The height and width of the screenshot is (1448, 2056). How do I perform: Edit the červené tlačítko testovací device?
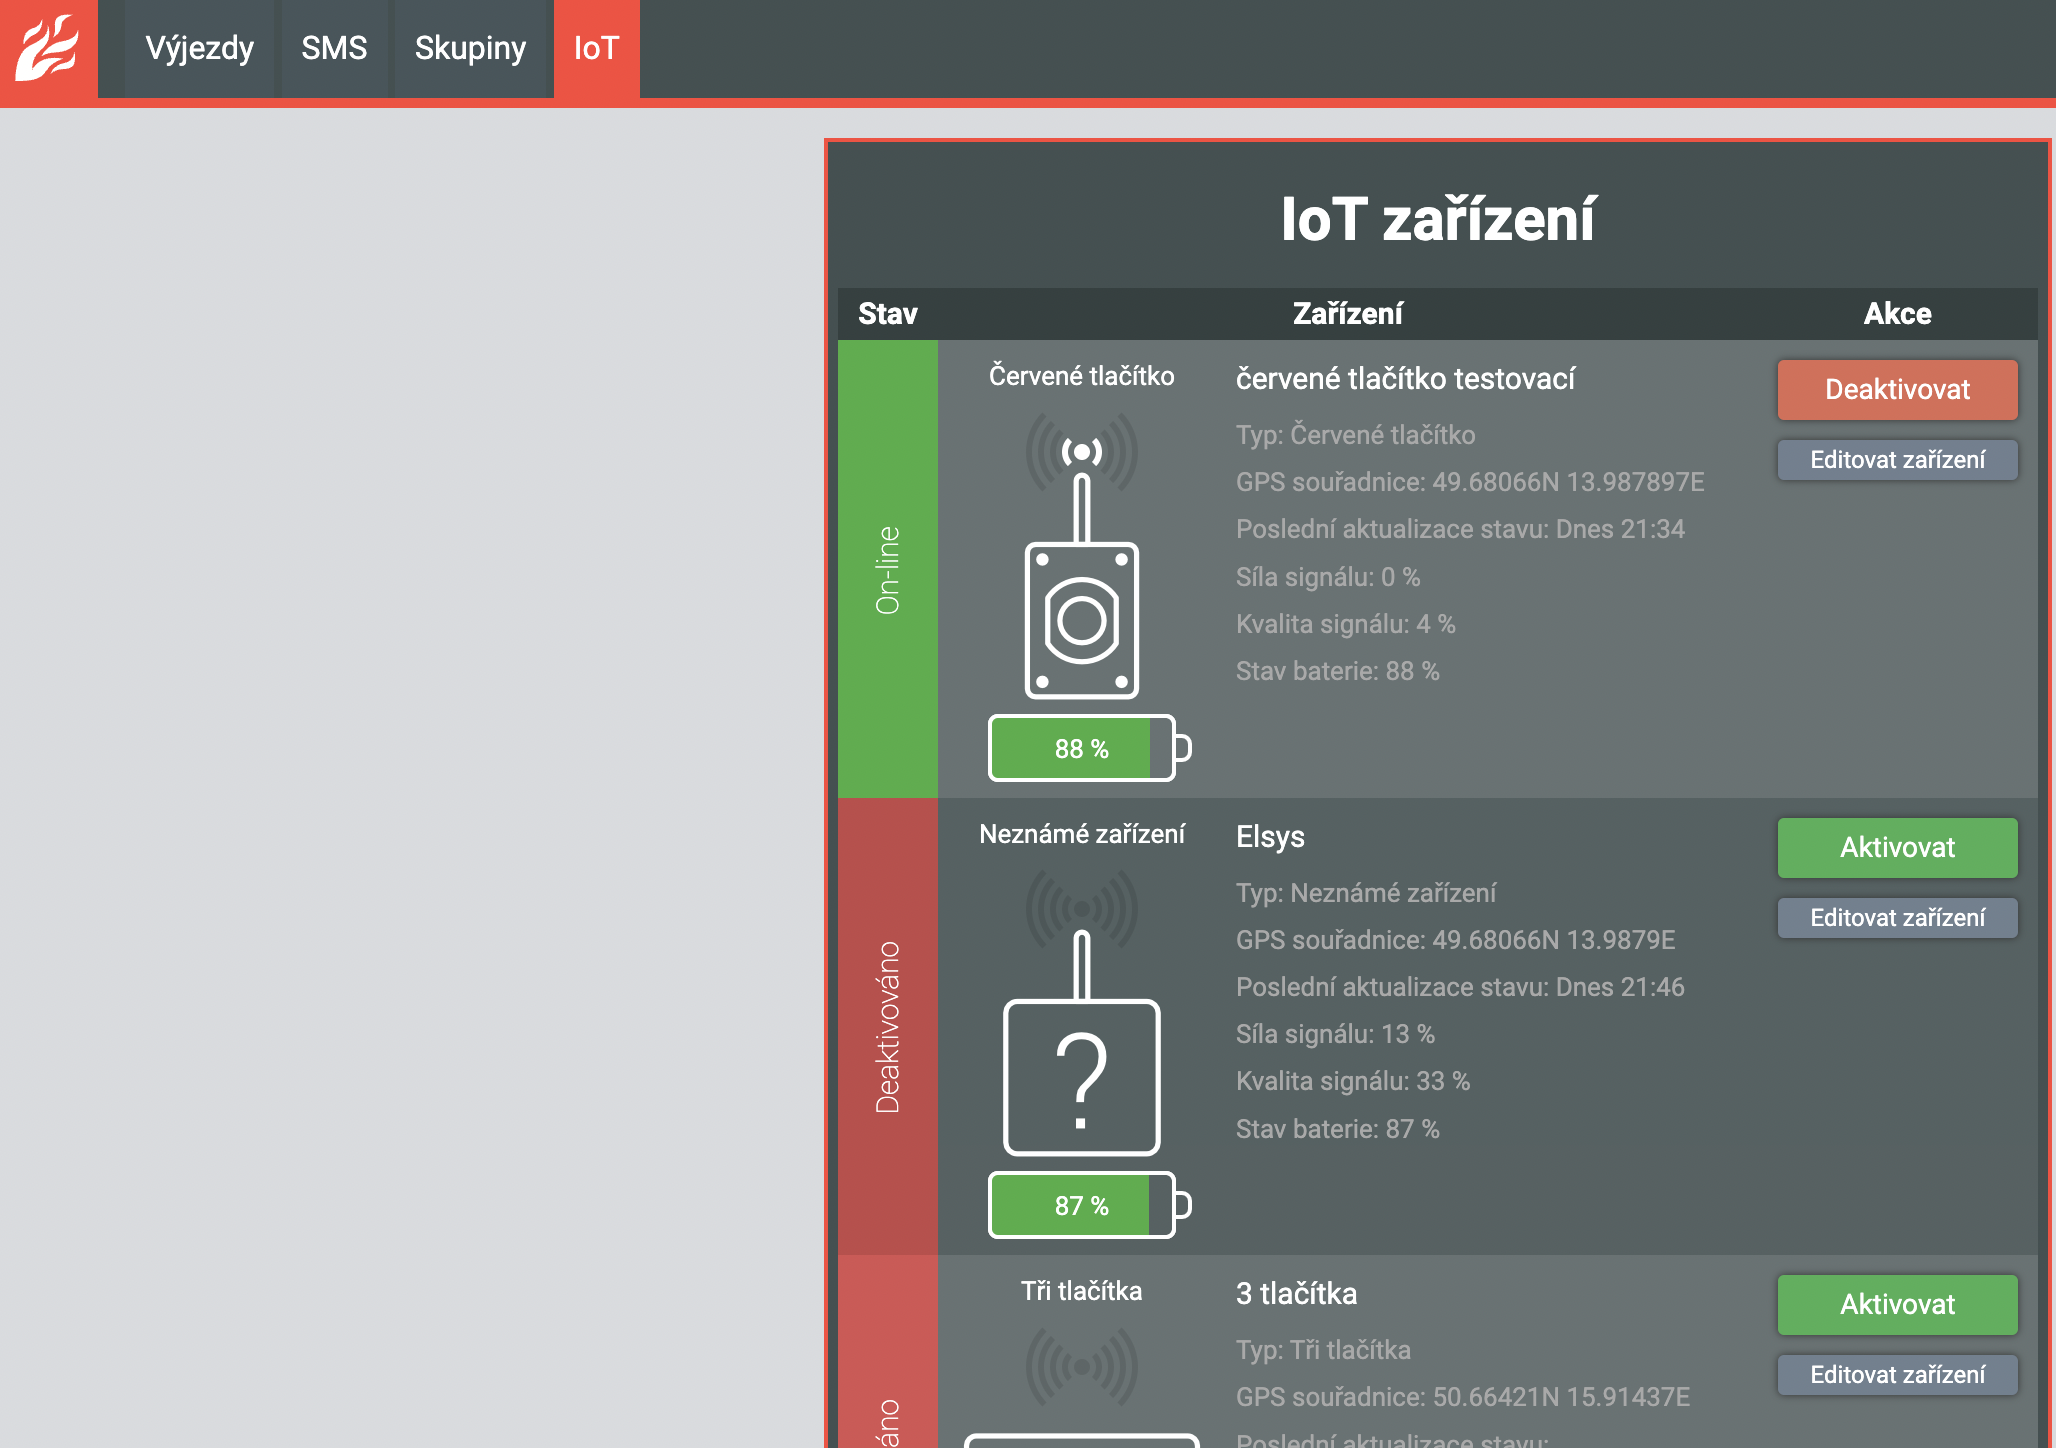(1897, 460)
